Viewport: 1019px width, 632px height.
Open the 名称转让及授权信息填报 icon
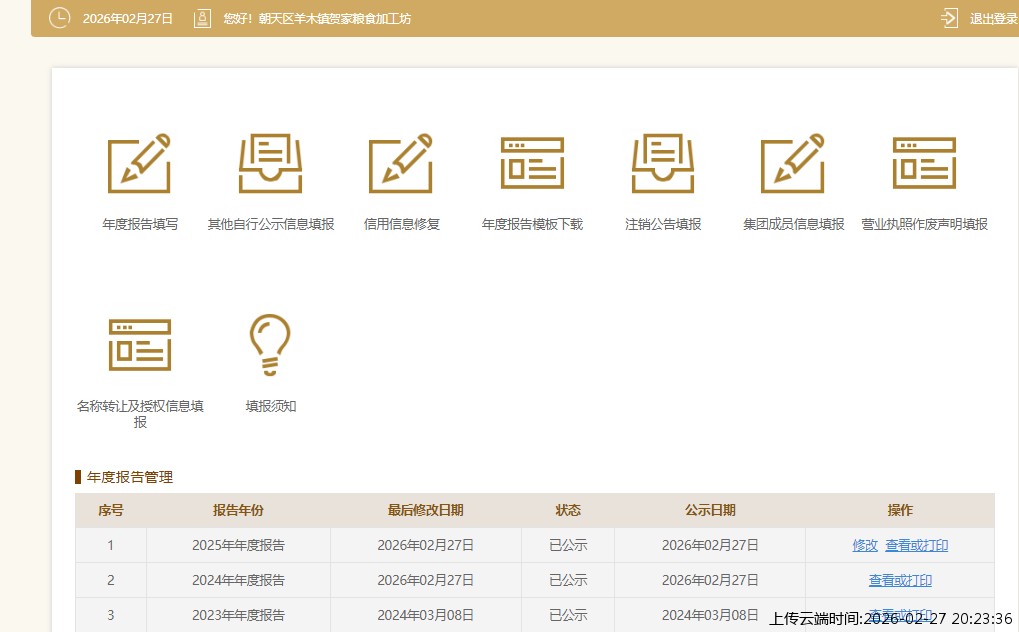click(139, 344)
